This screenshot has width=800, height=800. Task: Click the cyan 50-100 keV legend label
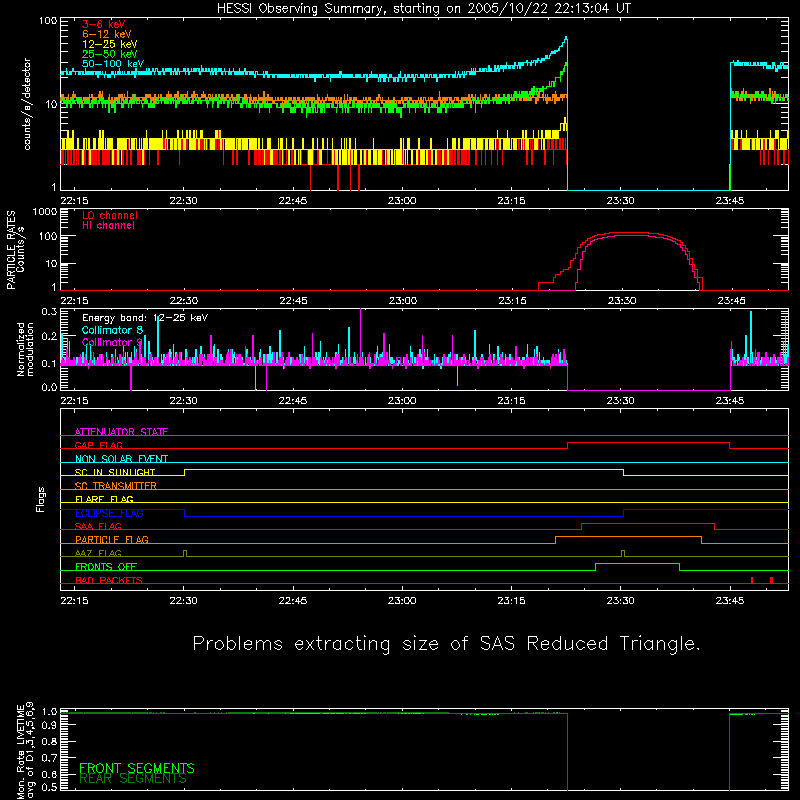(113, 64)
